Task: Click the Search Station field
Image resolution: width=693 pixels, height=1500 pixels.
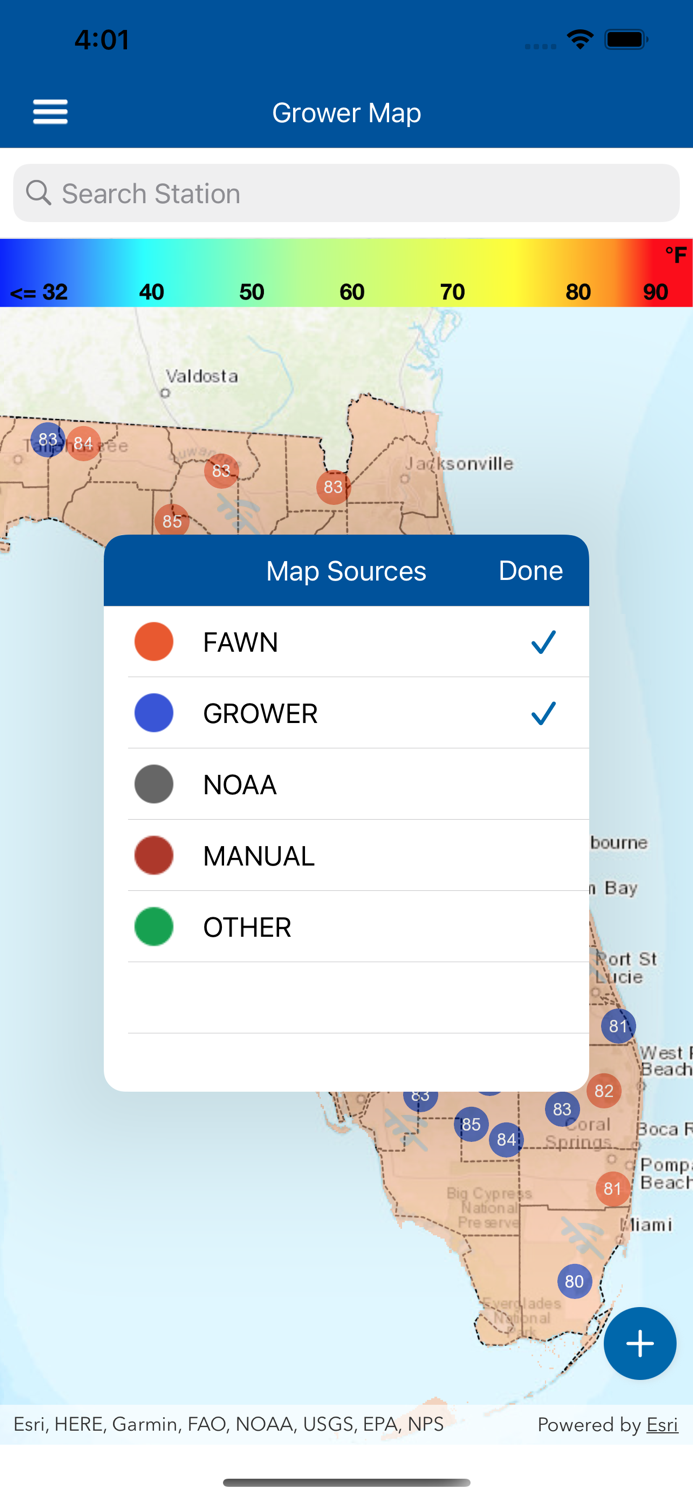Action: pyautogui.click(x=346, y=193)
